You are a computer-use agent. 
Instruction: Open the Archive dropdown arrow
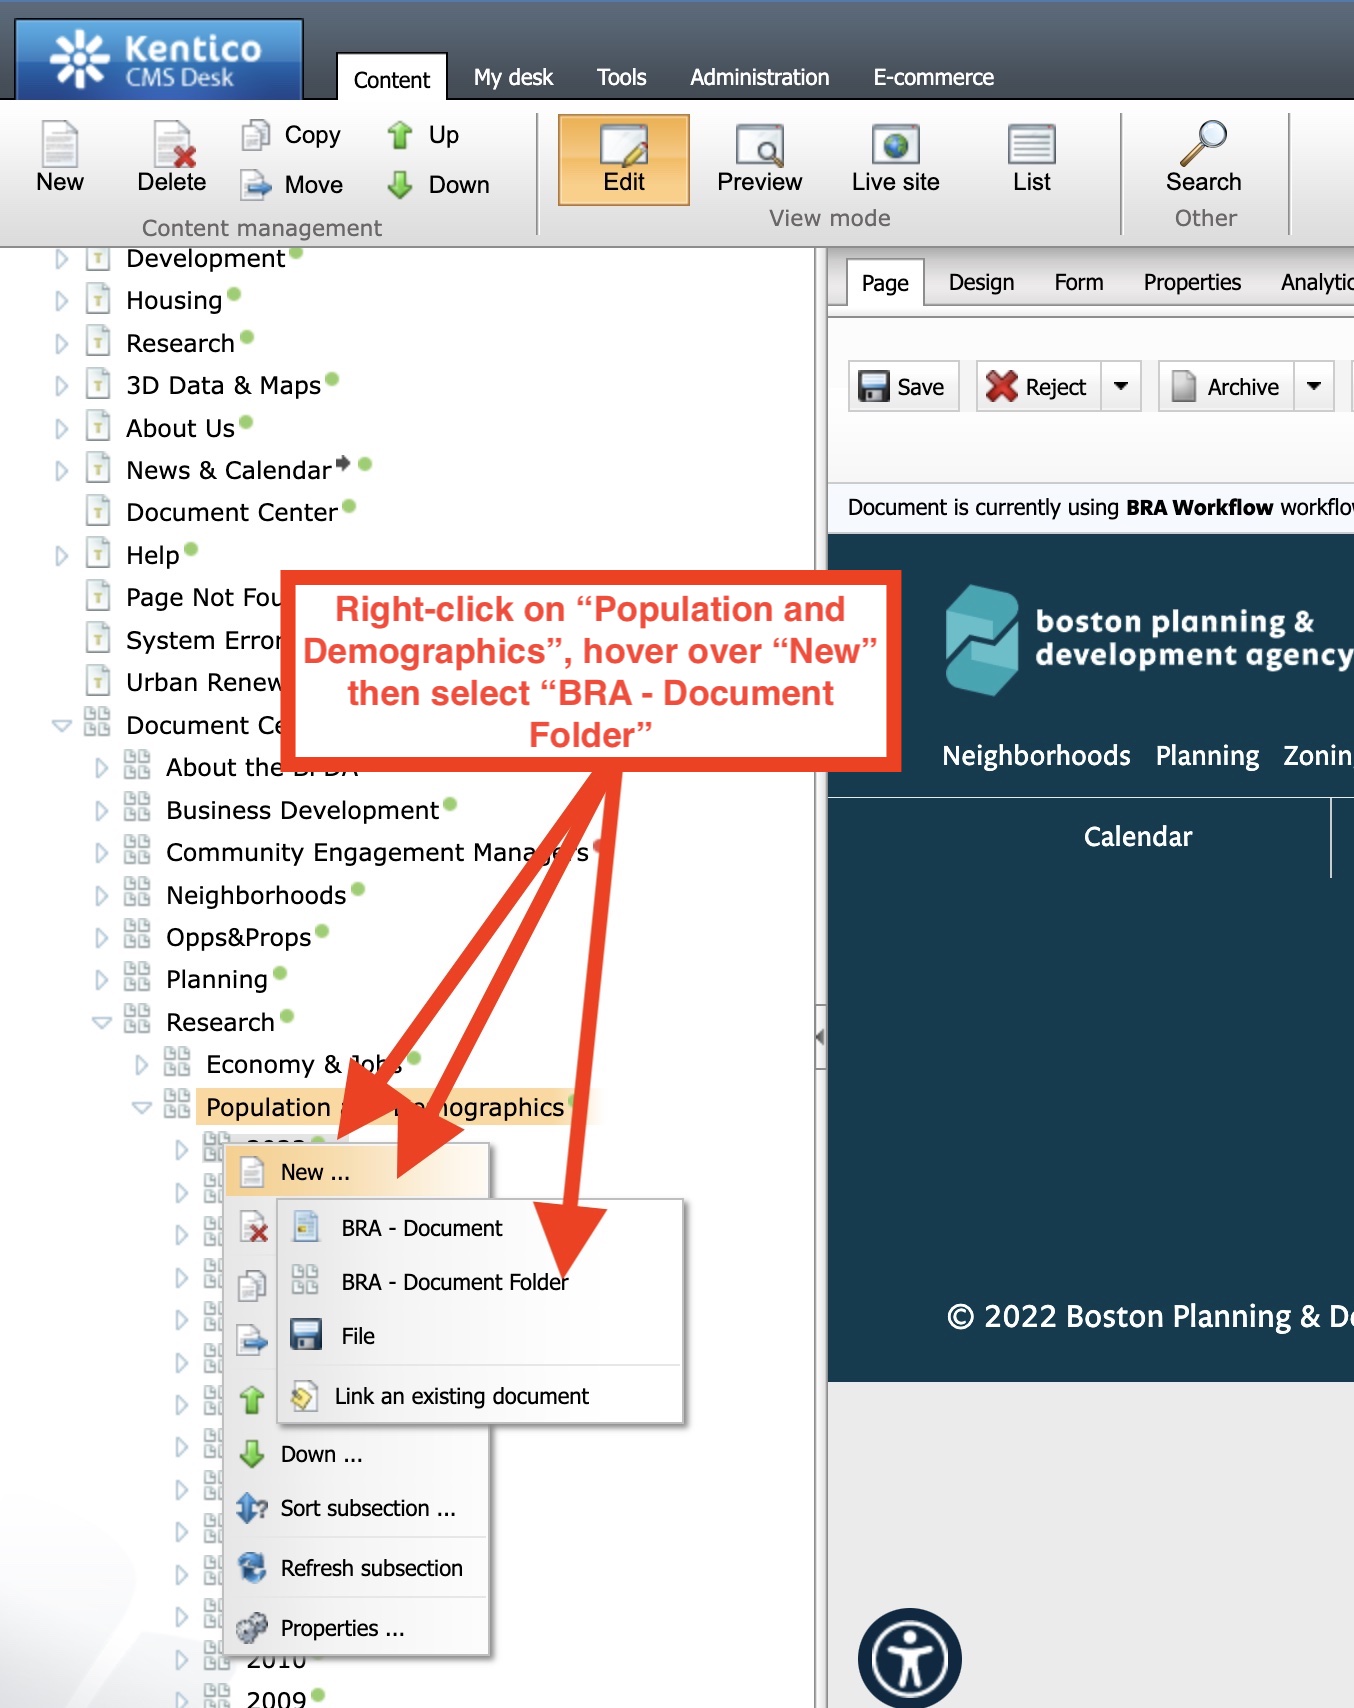click(x=1313, y=387)
